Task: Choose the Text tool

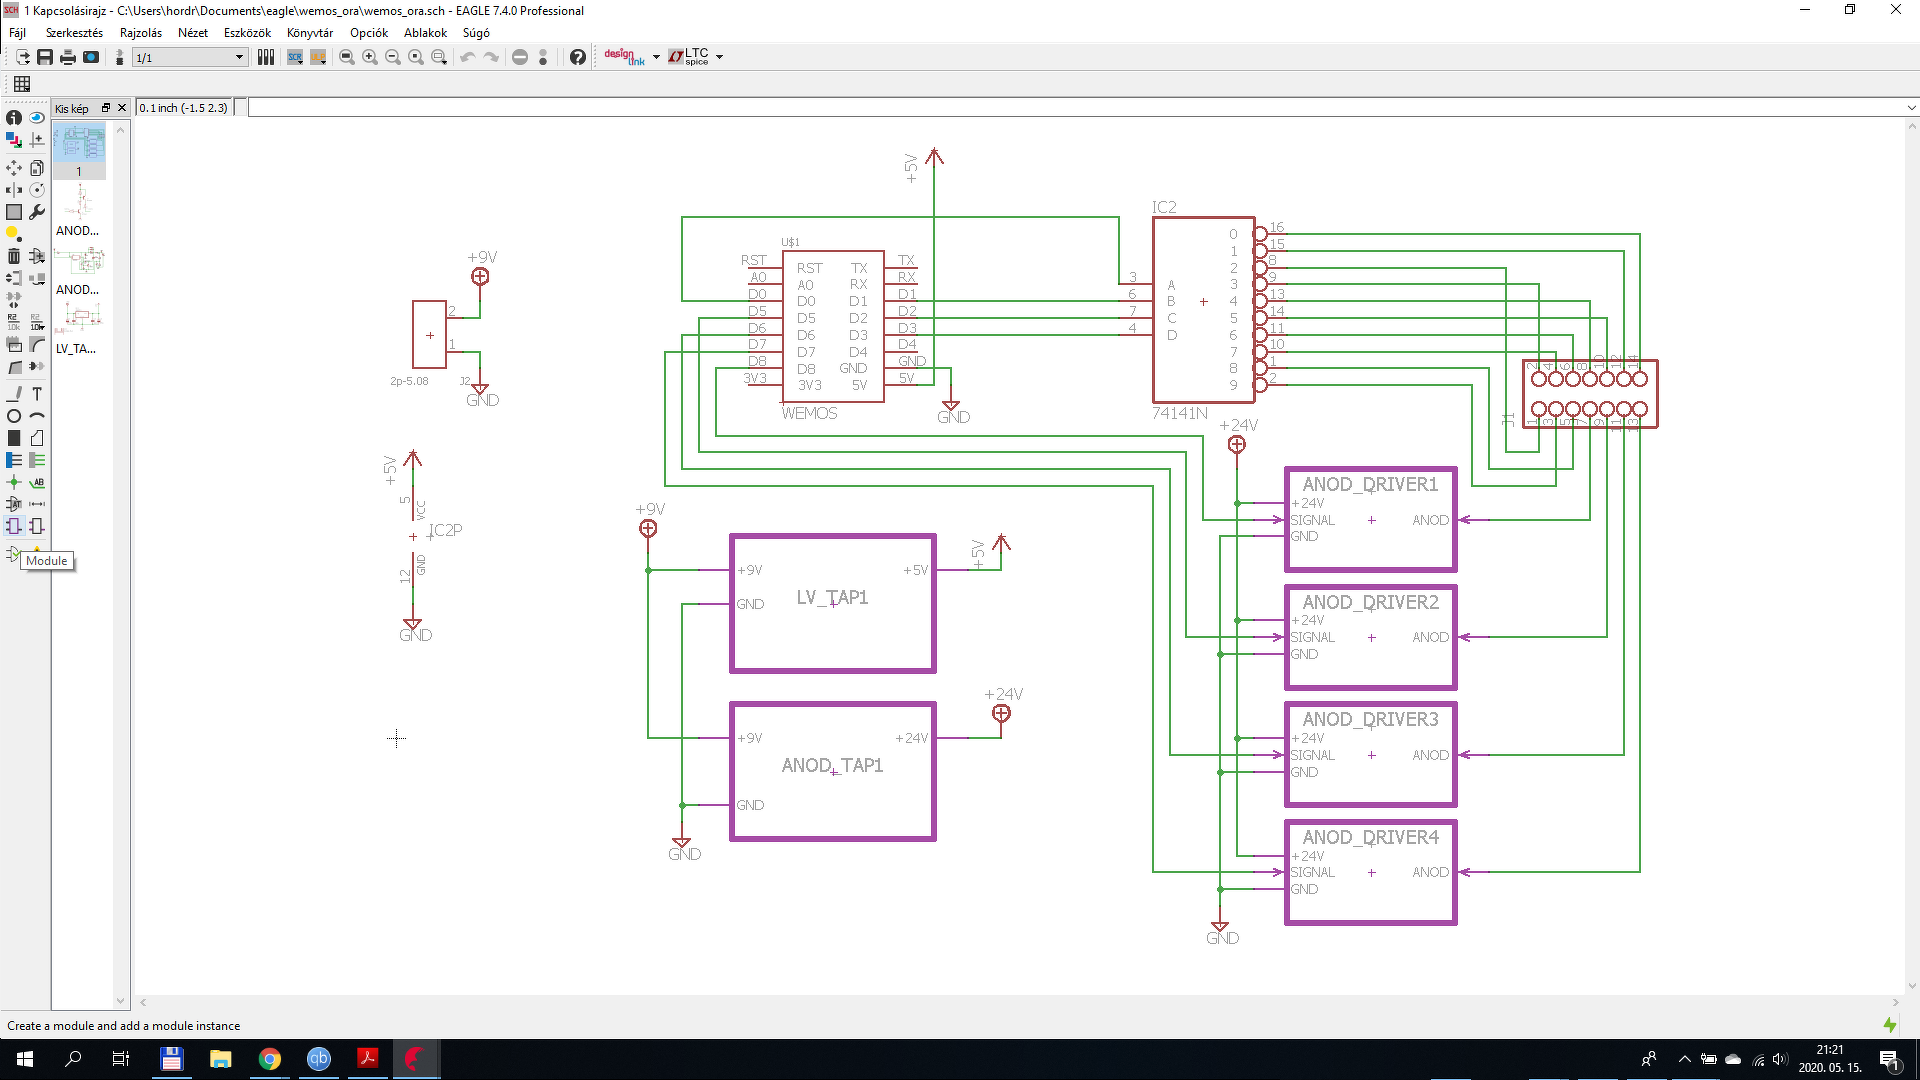Action: tap(37, 394)
